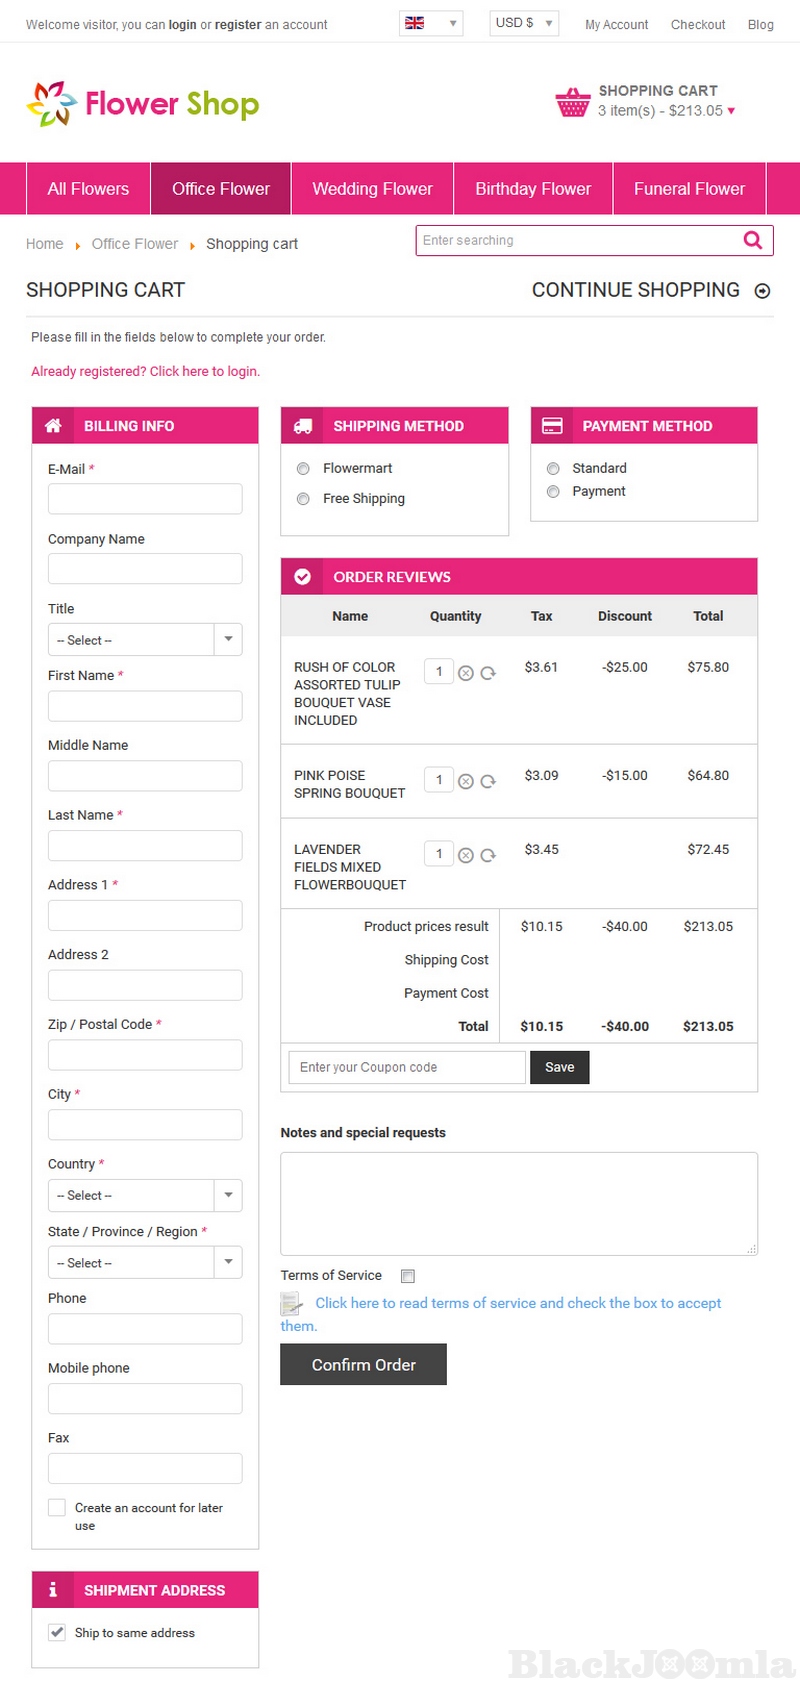Click the shopping cart basket icon

point(573,102)
